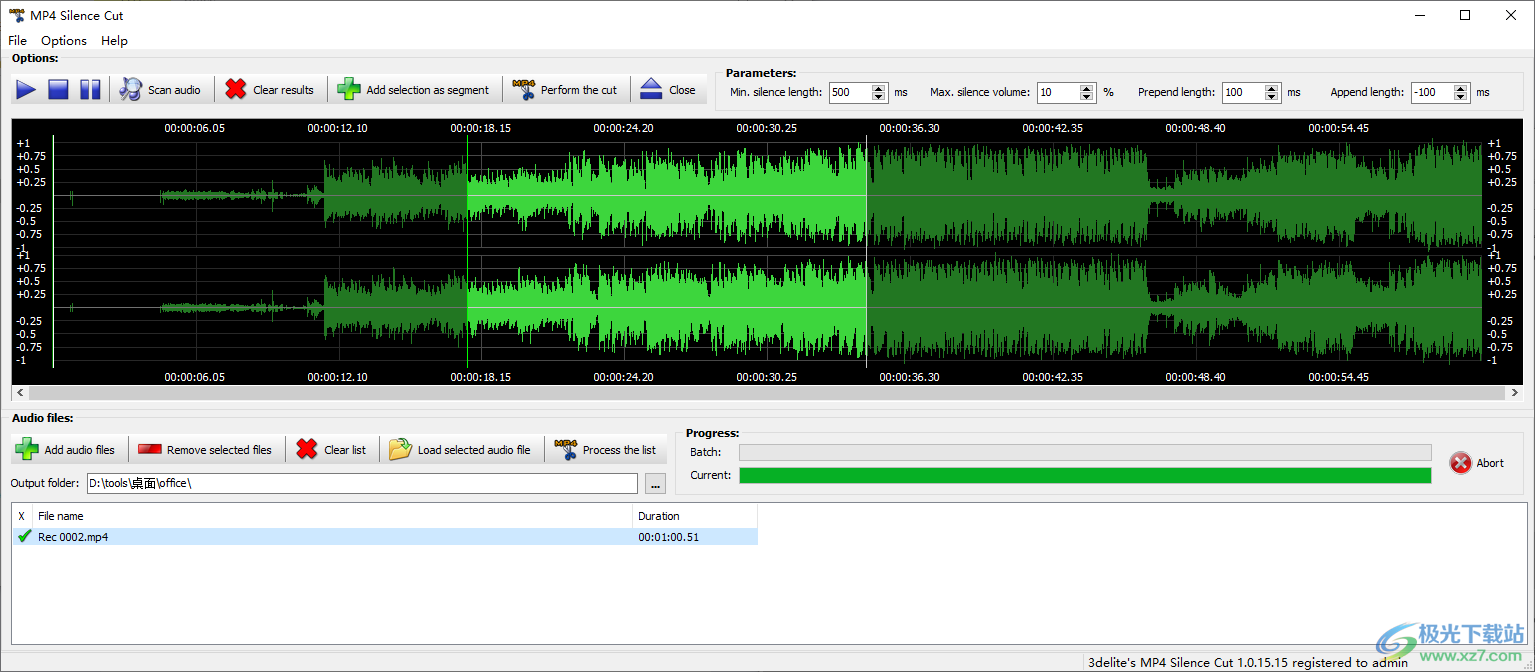Add selection as segment
The height and width of the screenshot is (672, 1535).
(414, 90)
